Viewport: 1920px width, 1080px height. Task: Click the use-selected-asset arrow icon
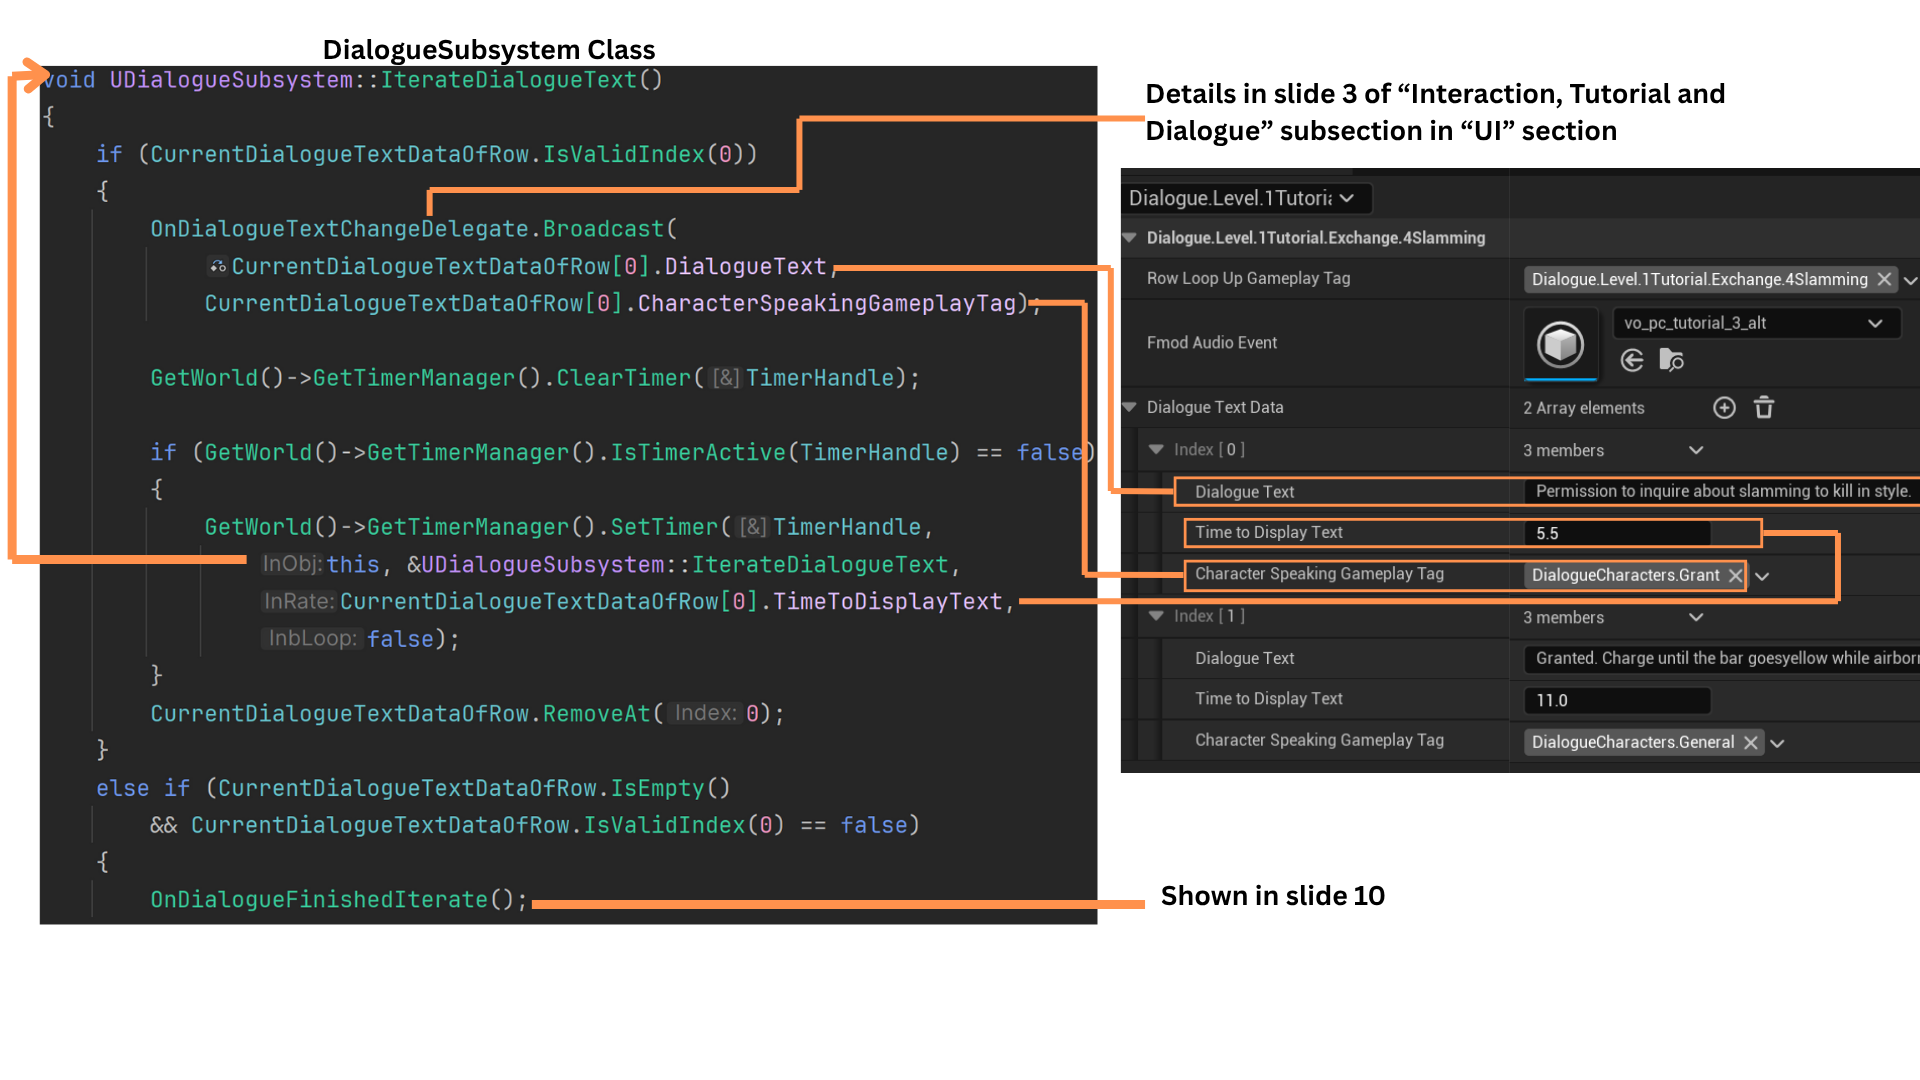(1632, 360)
